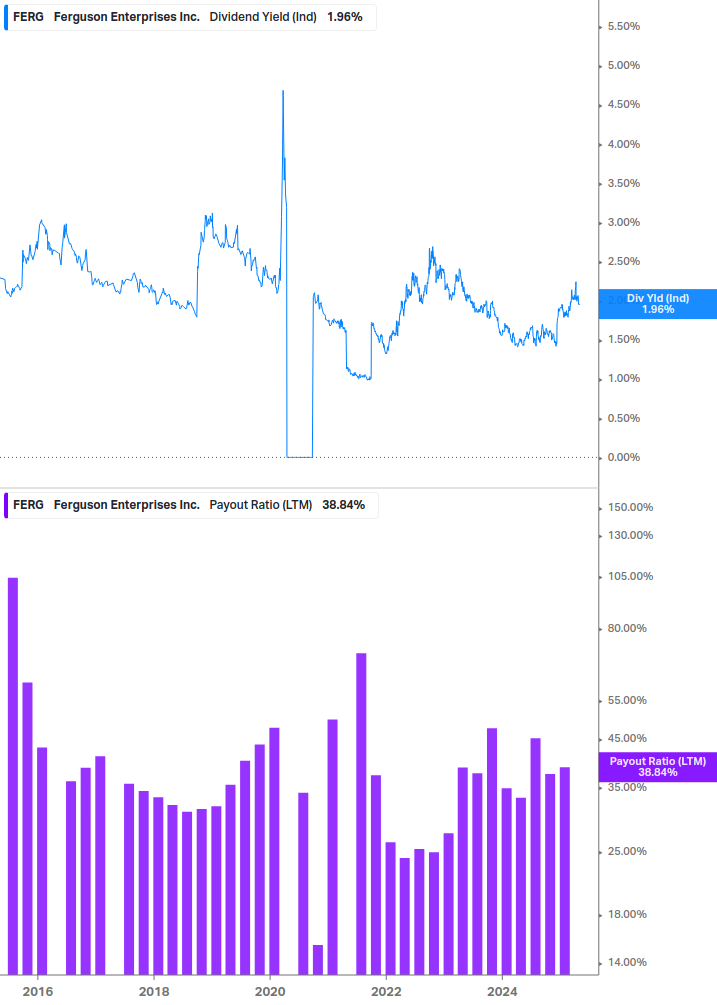
Task: Click the Payout Ratio legend header
Action: (191, 505)
